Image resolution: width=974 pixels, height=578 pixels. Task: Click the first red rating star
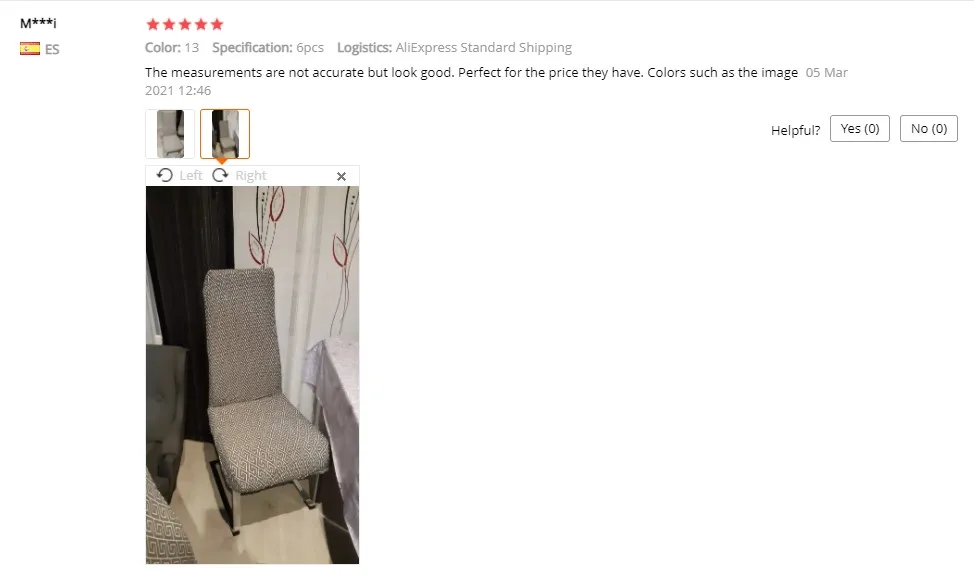tap(152, 24)
